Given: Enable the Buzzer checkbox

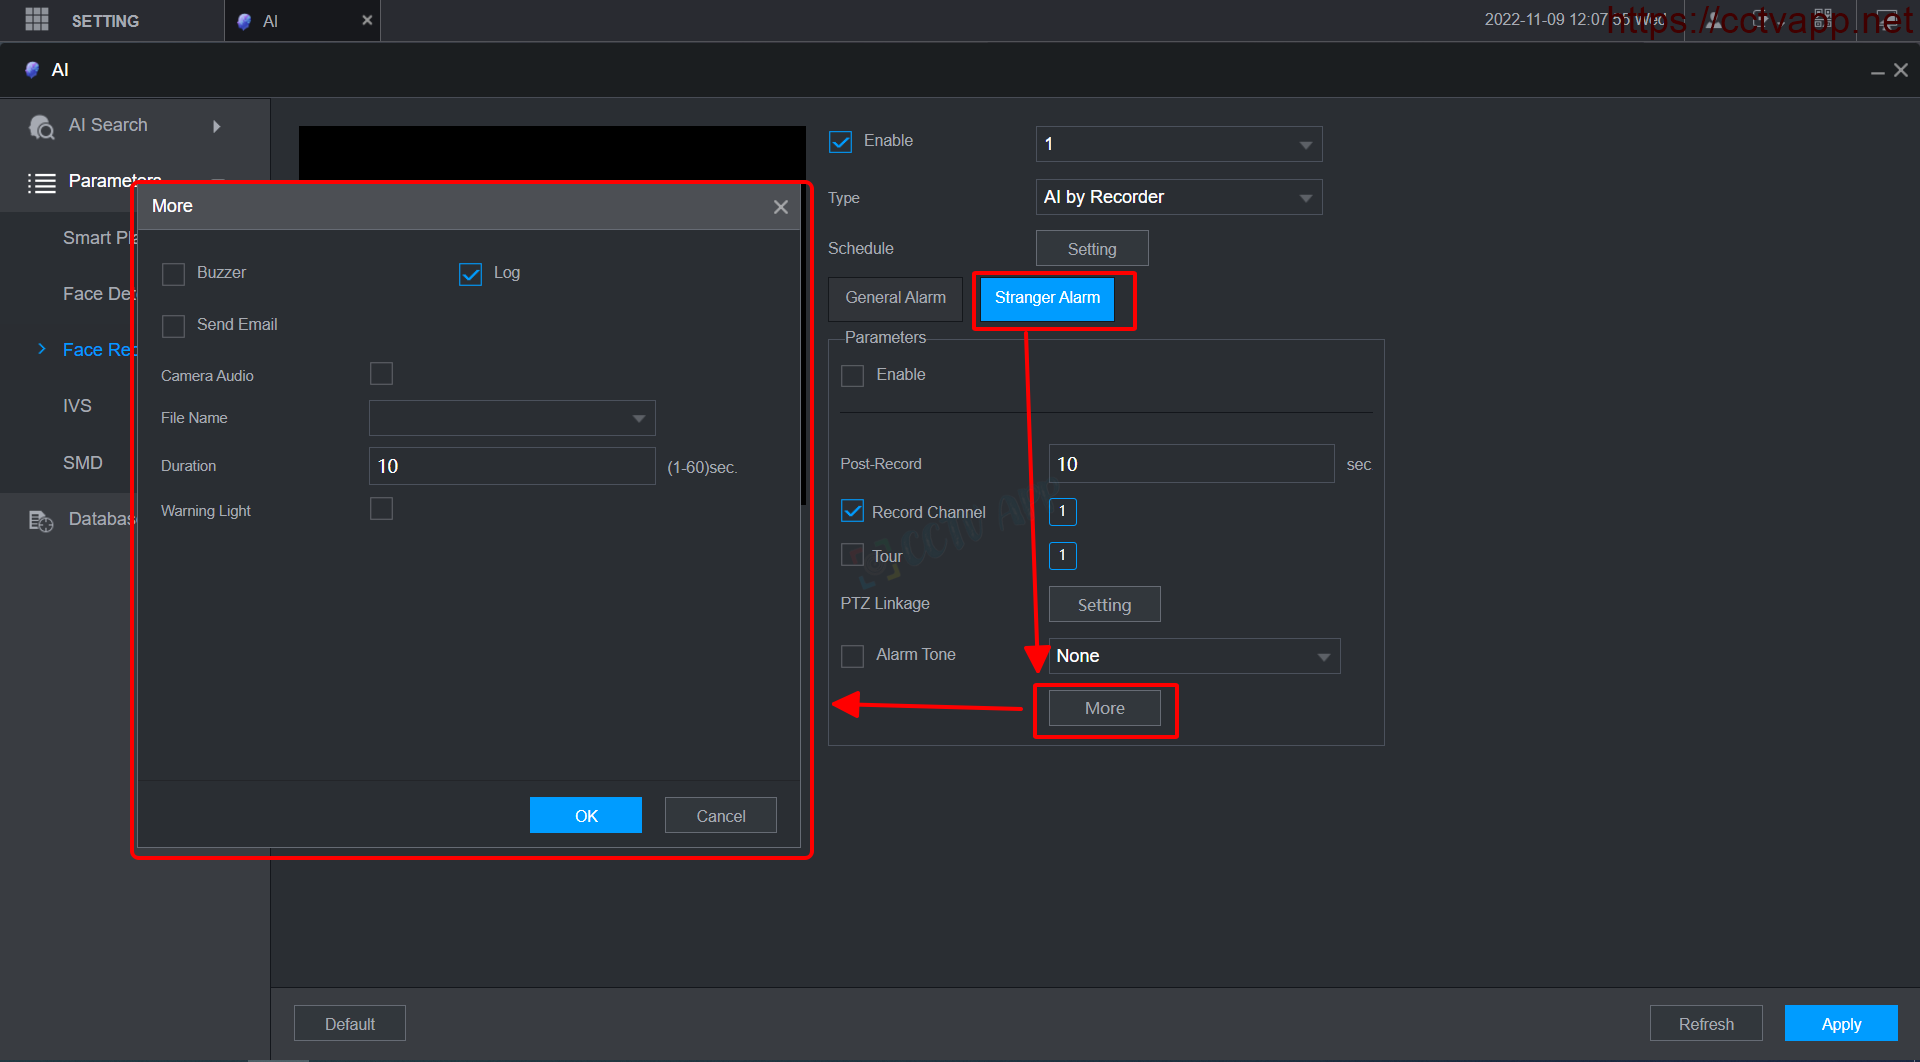Looking at the screenshot, I should [173, 274].
